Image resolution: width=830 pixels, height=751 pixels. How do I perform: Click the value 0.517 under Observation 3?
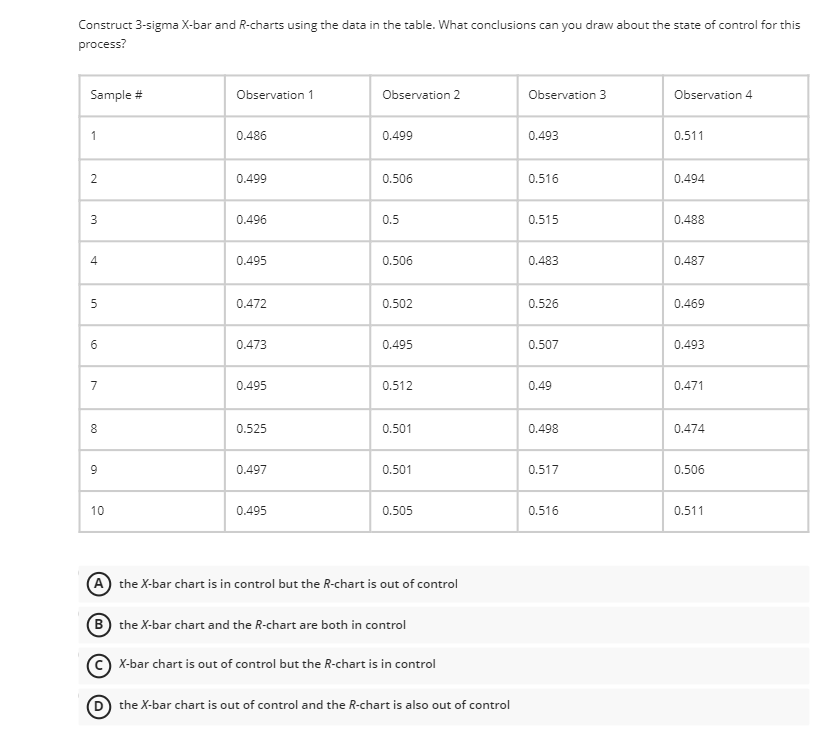coord(540,471)
